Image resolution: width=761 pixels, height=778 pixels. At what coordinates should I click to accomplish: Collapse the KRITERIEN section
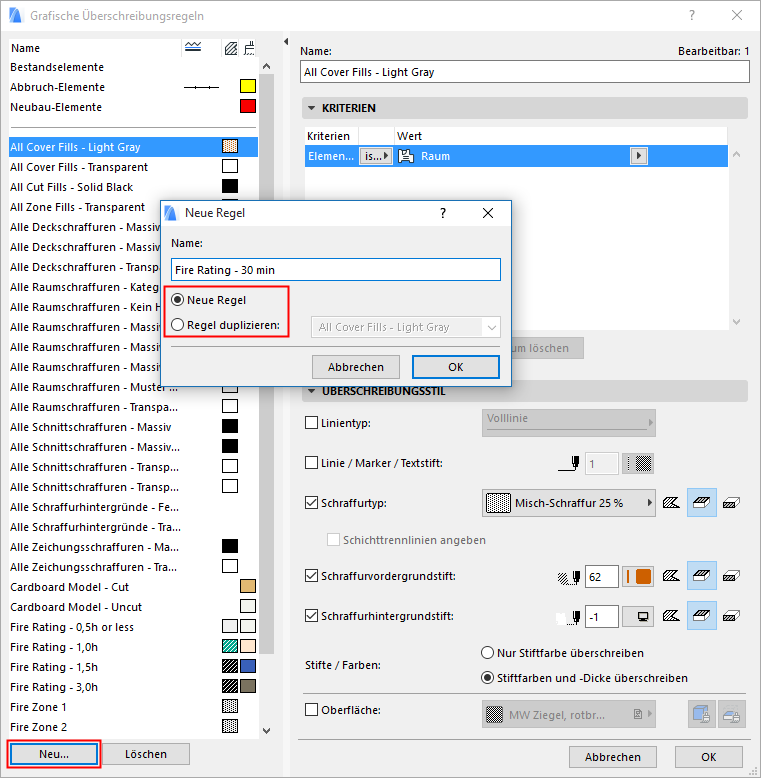(312, 108)
